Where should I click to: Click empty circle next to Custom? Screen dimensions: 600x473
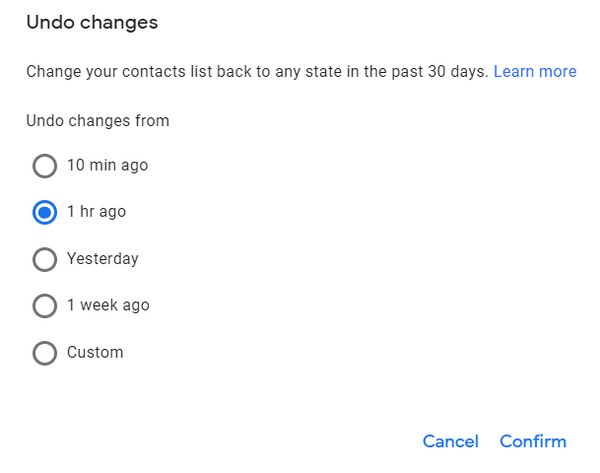pos(44,353)
